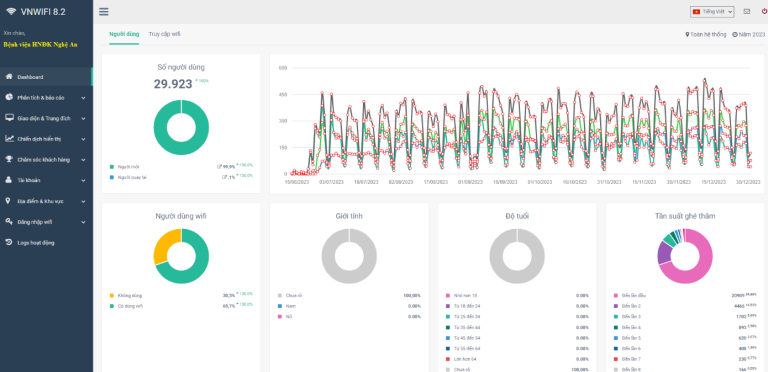The width and height of the screenshot is (768, 372).
Task: Click the Độ tuổi donut chart
Action: [x=517, y=256]
